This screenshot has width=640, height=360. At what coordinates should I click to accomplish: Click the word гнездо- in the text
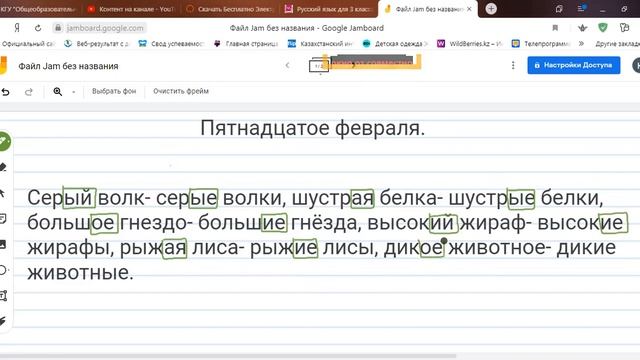[156, 223]
